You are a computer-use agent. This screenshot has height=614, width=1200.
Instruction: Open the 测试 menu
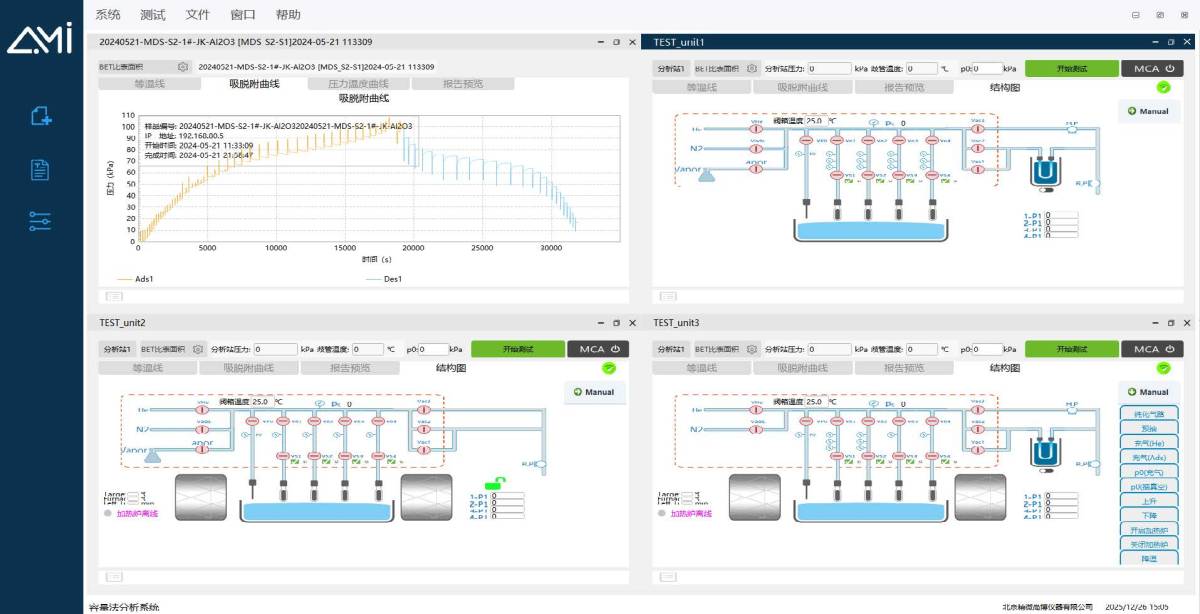click(x=153, y=15)
